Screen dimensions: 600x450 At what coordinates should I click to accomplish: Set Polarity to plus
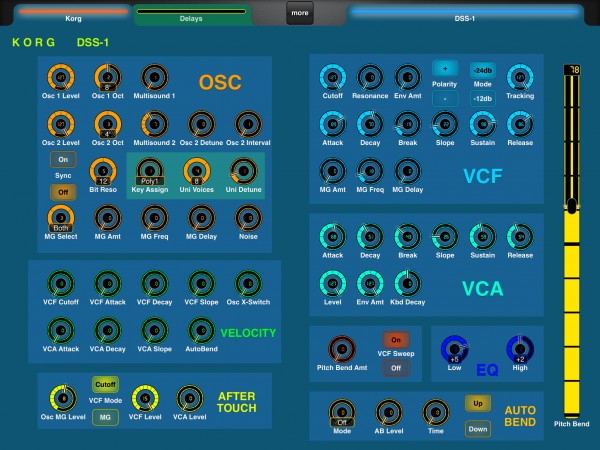pos(445,69)
